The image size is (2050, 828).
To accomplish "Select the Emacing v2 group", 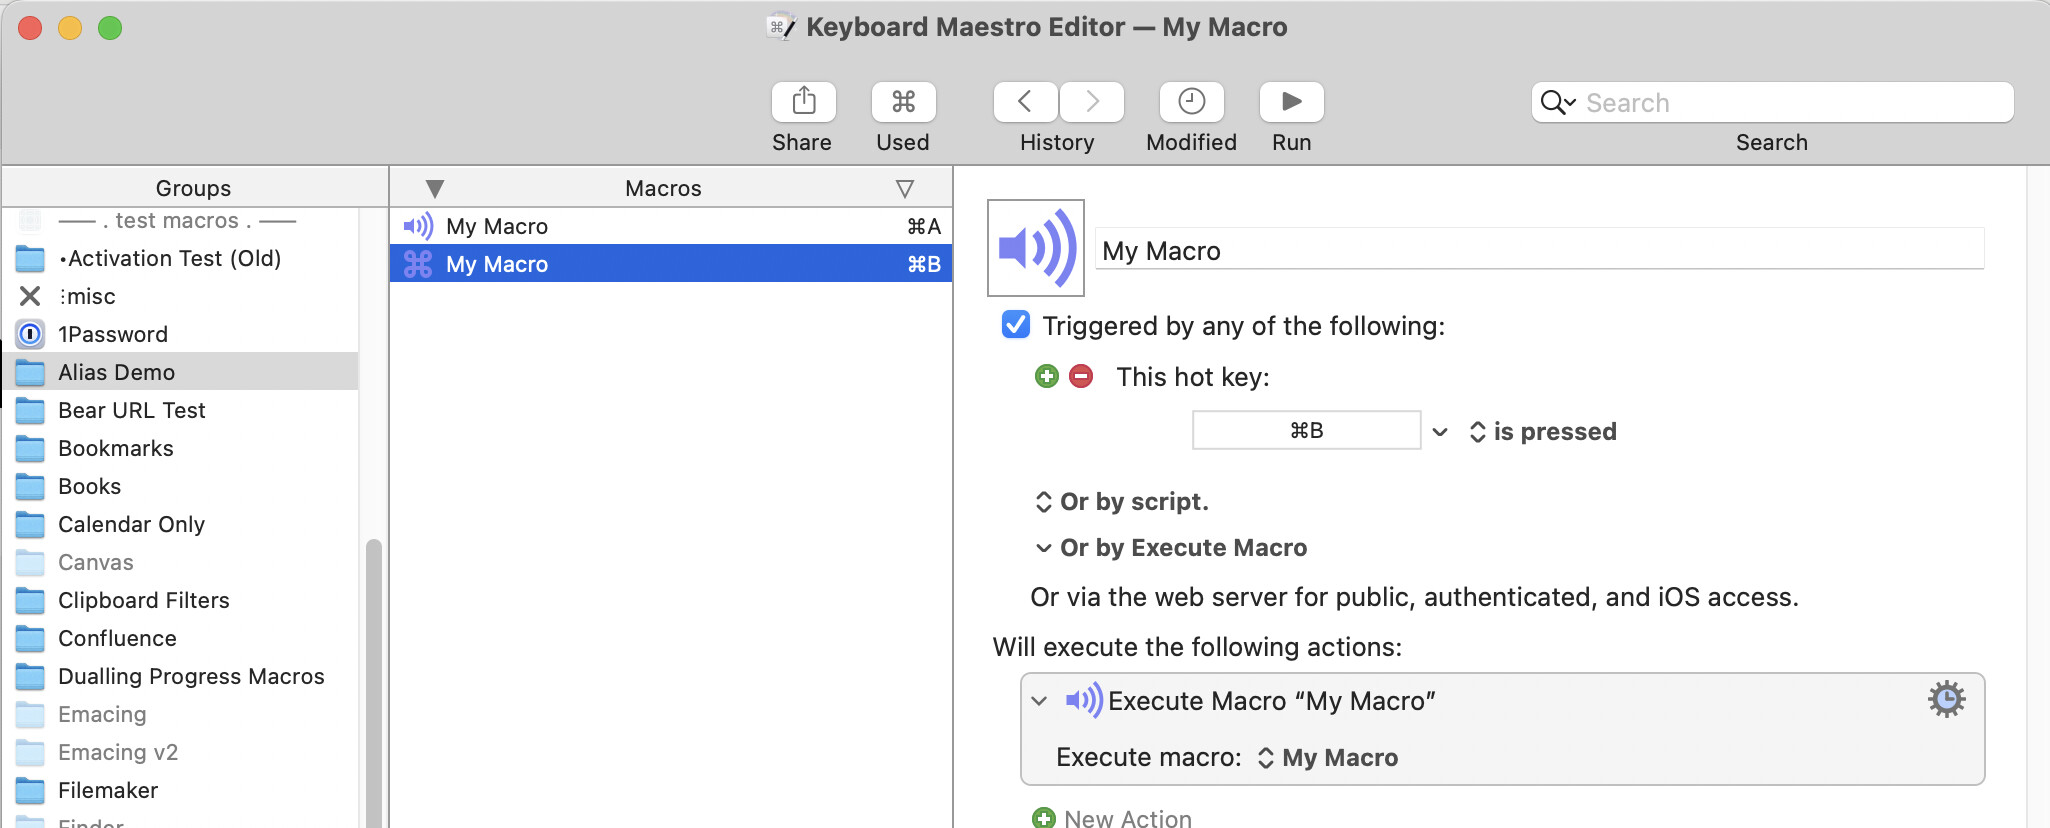I will (180, 752).
